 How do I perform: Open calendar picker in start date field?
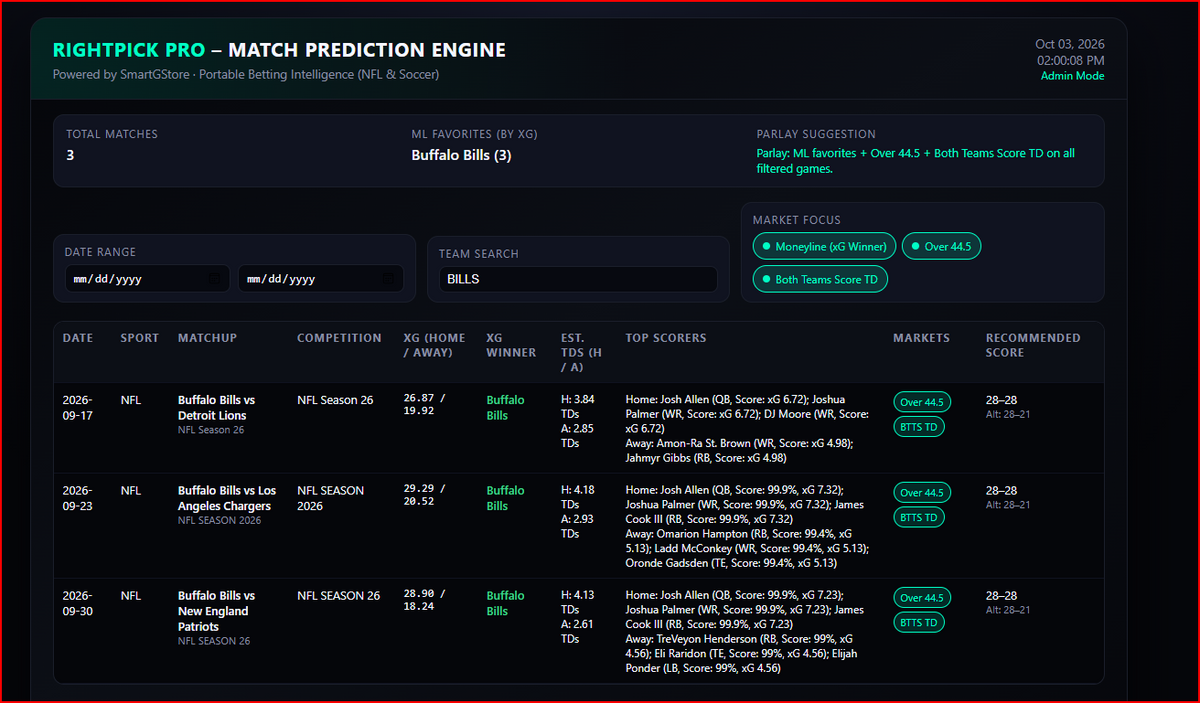[x=213, y=279]
